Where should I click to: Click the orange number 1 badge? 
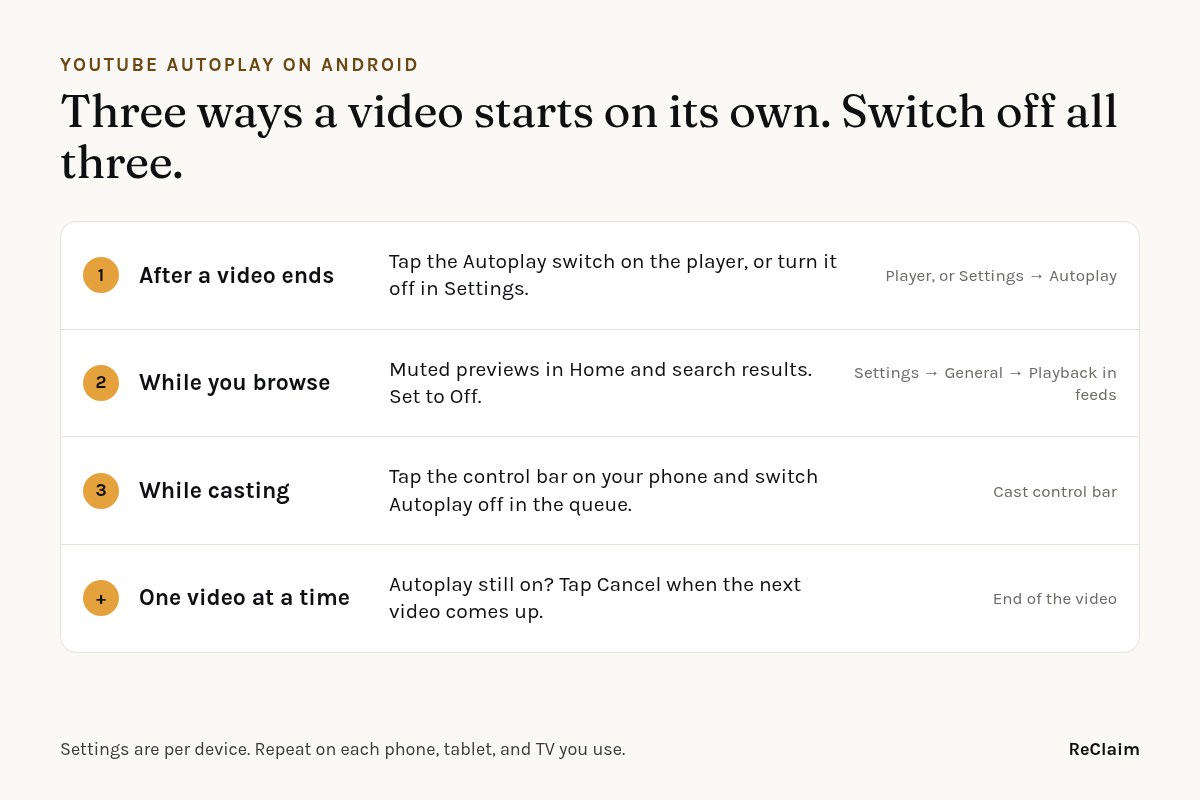pyautogui.click(x=101, y=275)
